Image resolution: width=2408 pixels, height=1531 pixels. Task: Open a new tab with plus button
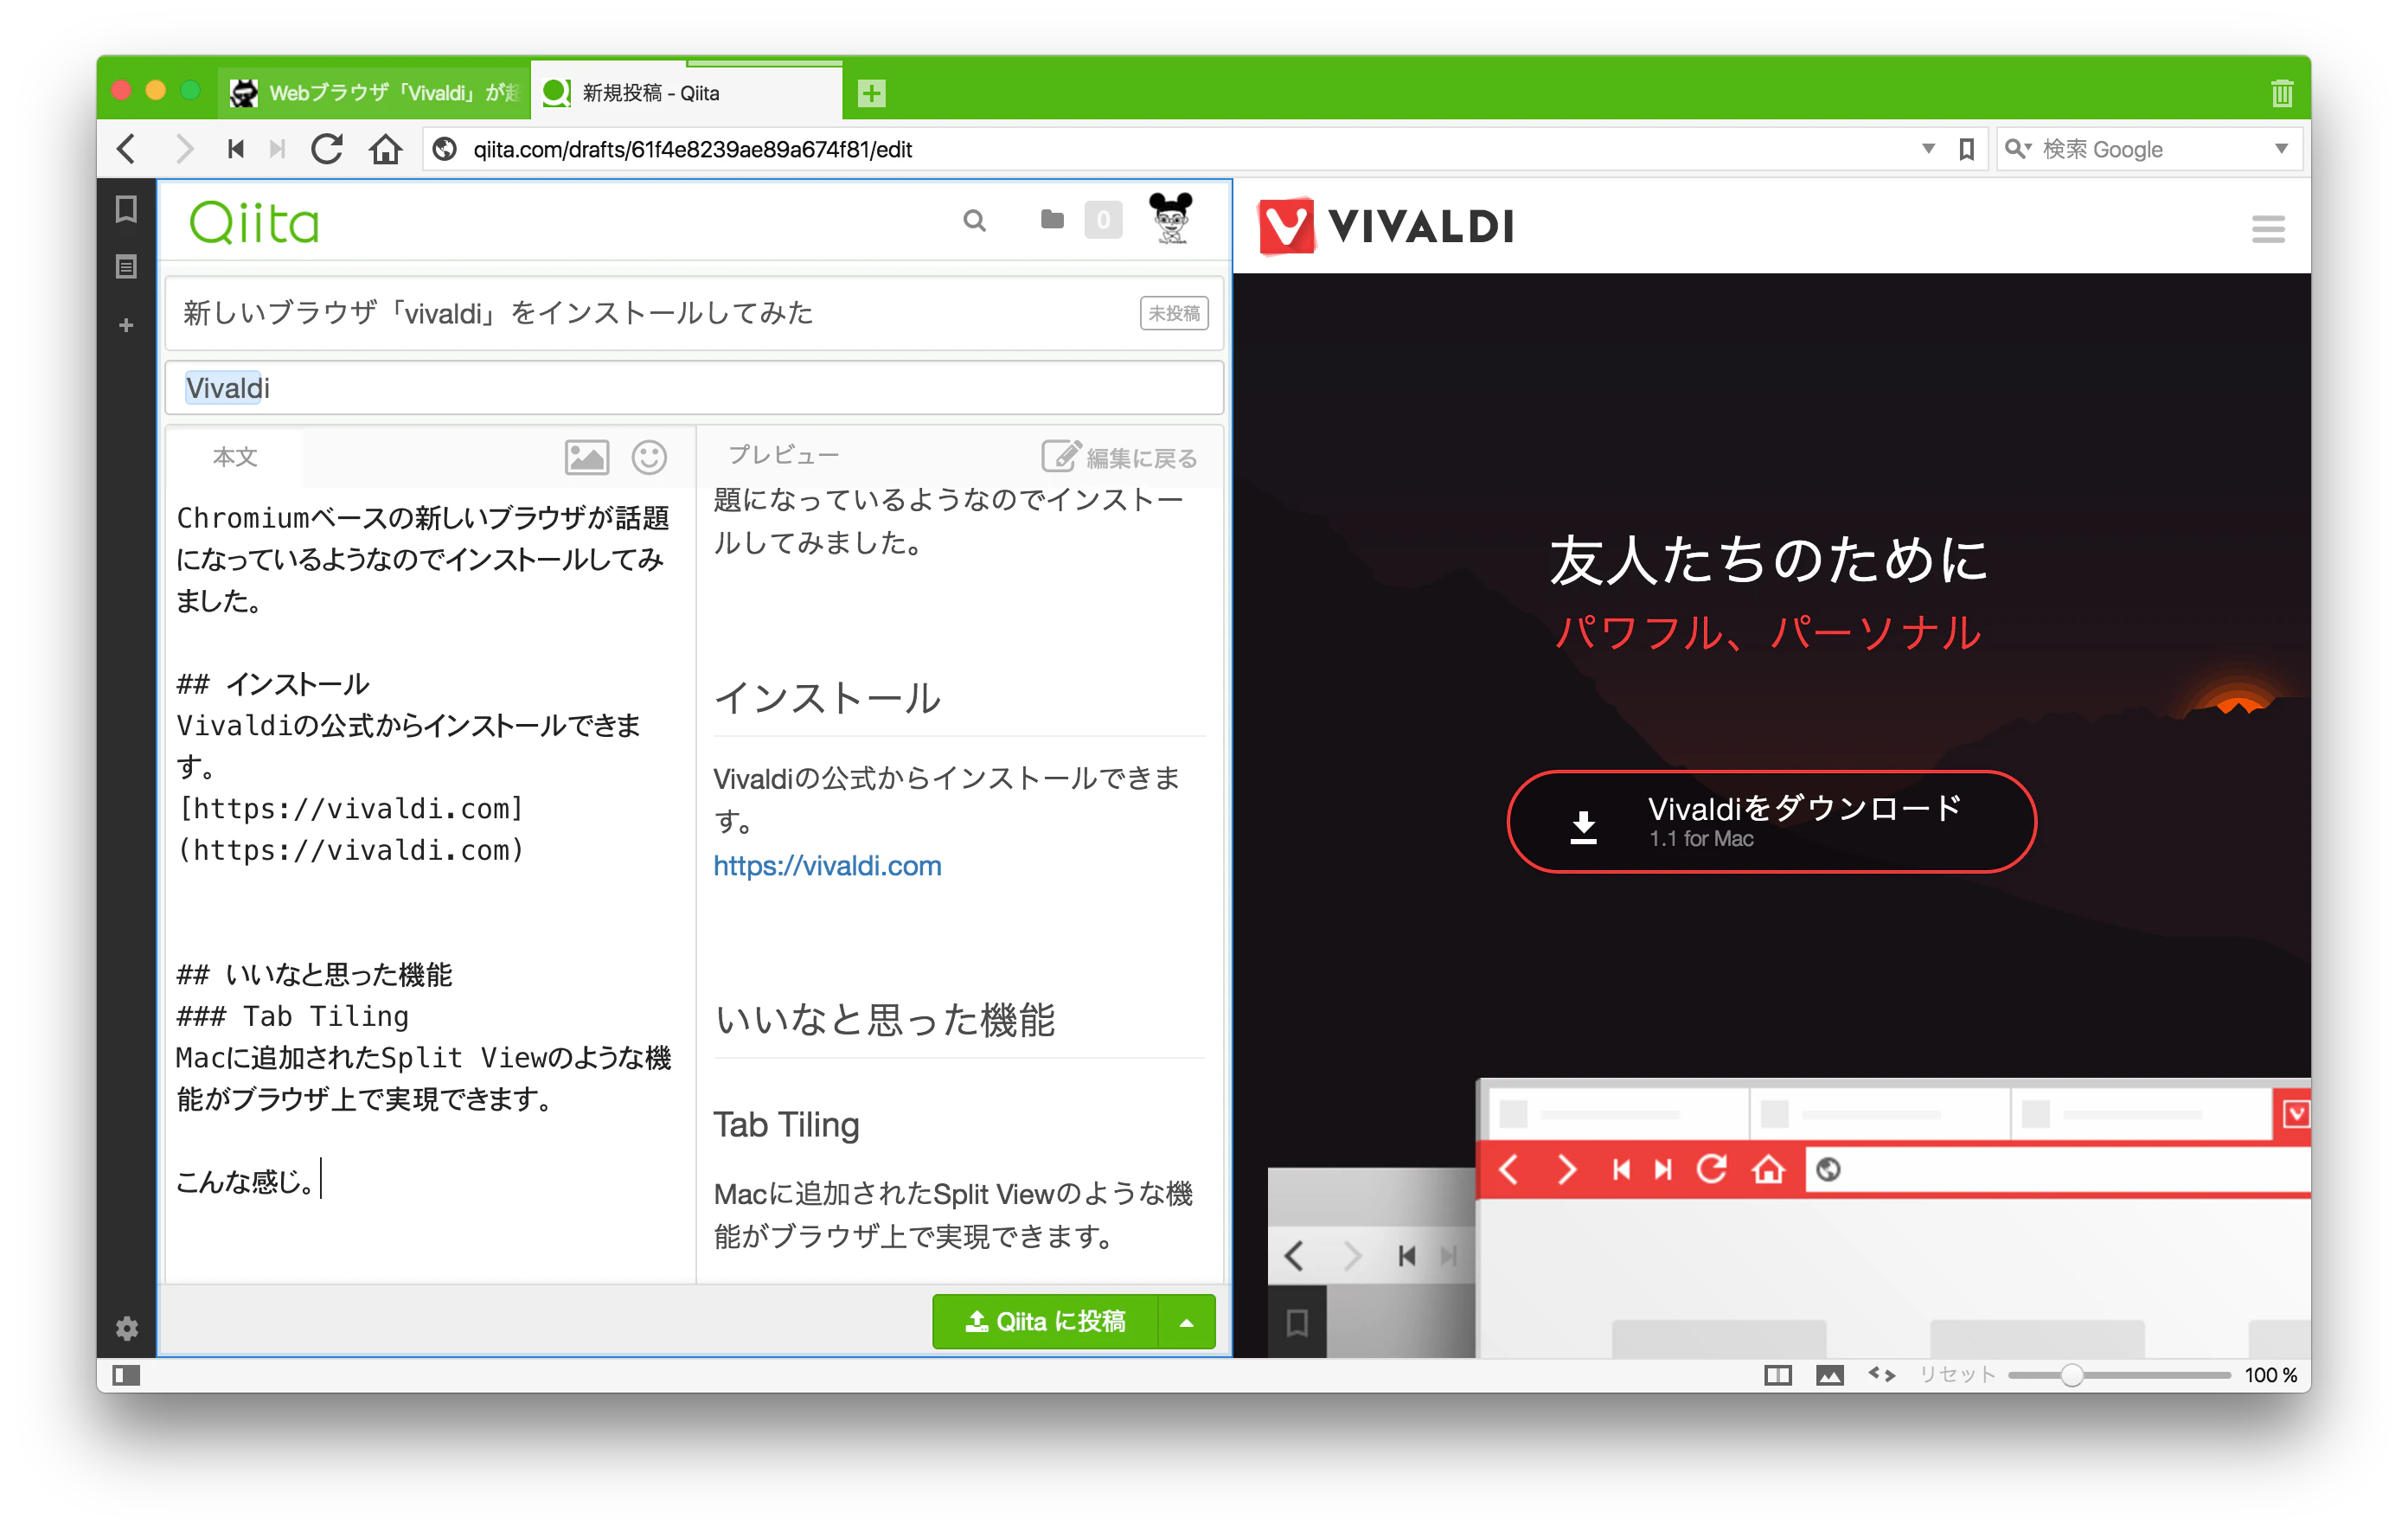click(872, 93)
